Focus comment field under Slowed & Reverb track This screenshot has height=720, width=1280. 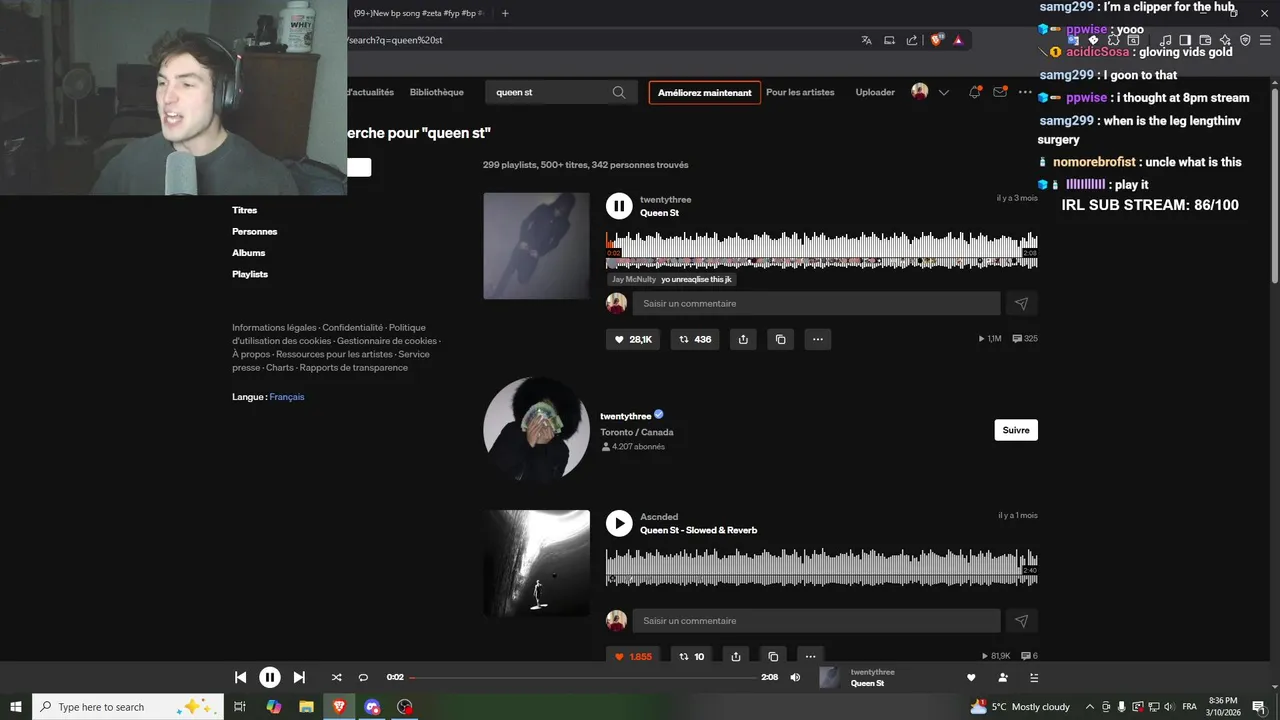(x=816, y=621)
